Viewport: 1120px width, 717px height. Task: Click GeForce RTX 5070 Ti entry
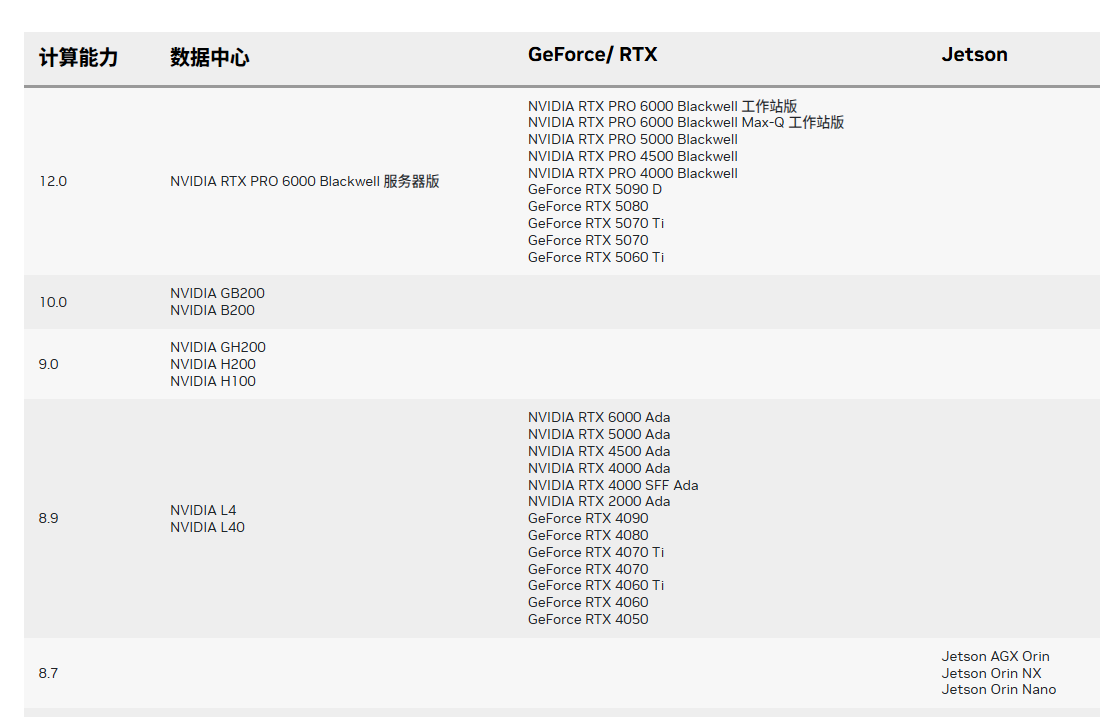596,224
